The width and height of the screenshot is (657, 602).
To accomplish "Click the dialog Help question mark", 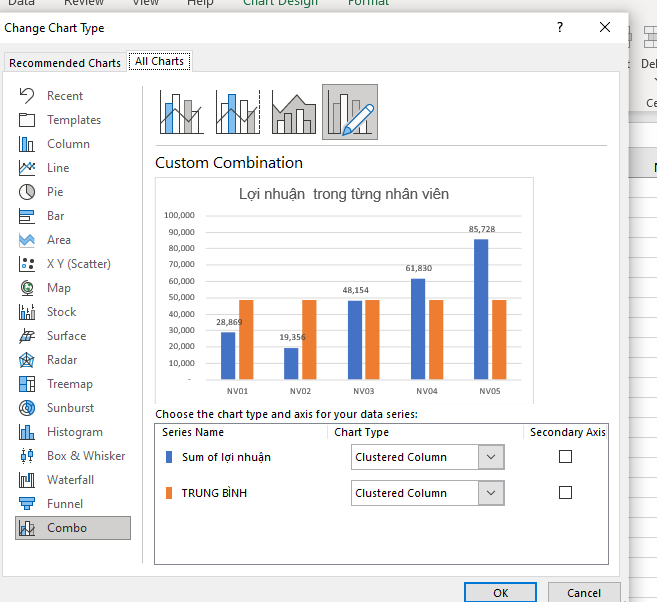I will [x=560, y=28].
